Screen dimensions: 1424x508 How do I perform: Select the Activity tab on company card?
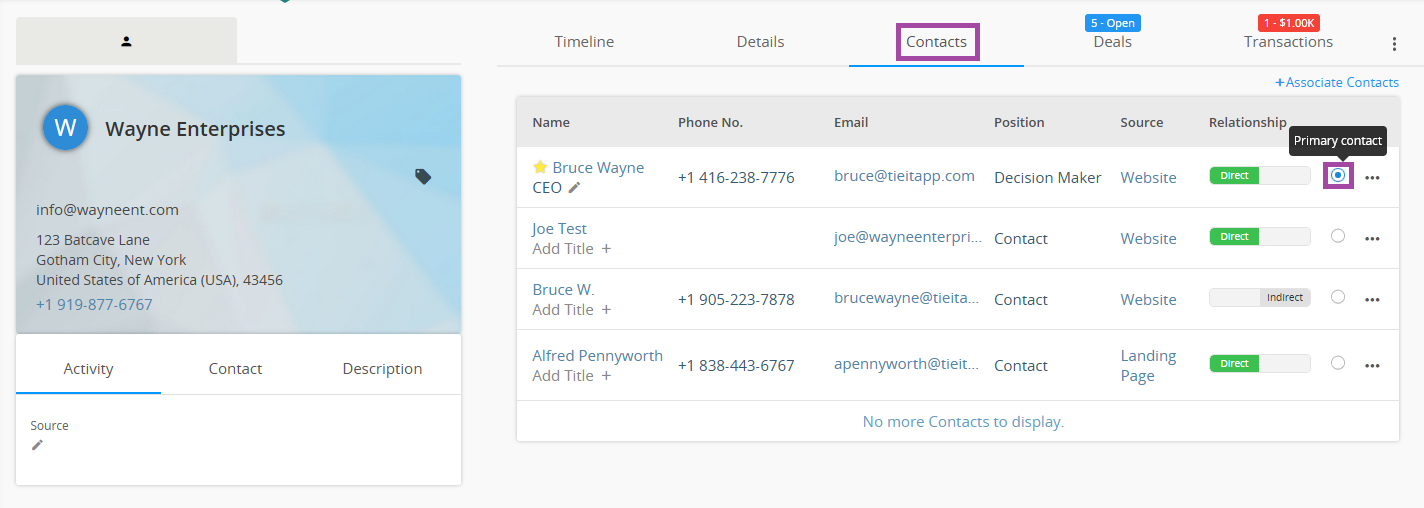pos(88,368)
